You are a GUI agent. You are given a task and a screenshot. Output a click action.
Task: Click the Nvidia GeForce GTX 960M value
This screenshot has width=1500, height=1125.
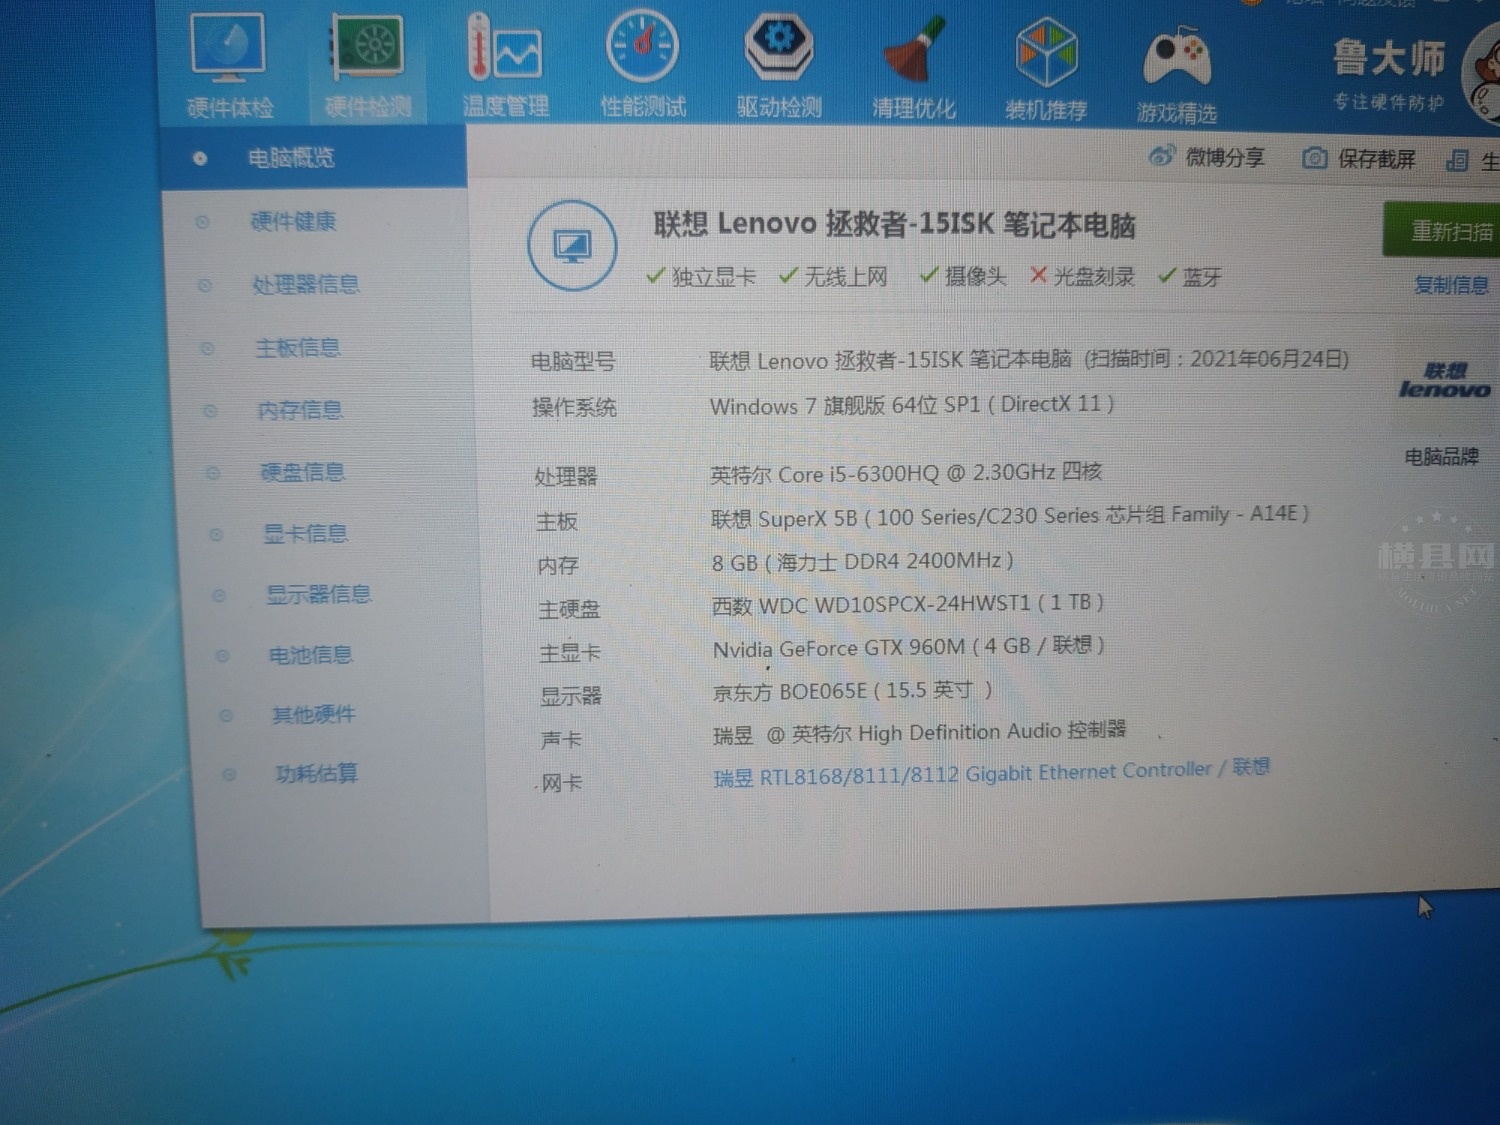(908, 647)
